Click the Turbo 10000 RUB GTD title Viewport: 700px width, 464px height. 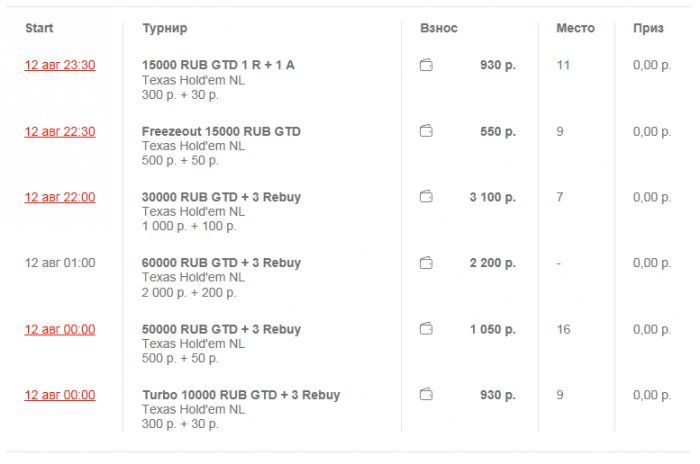click(241, 395)
